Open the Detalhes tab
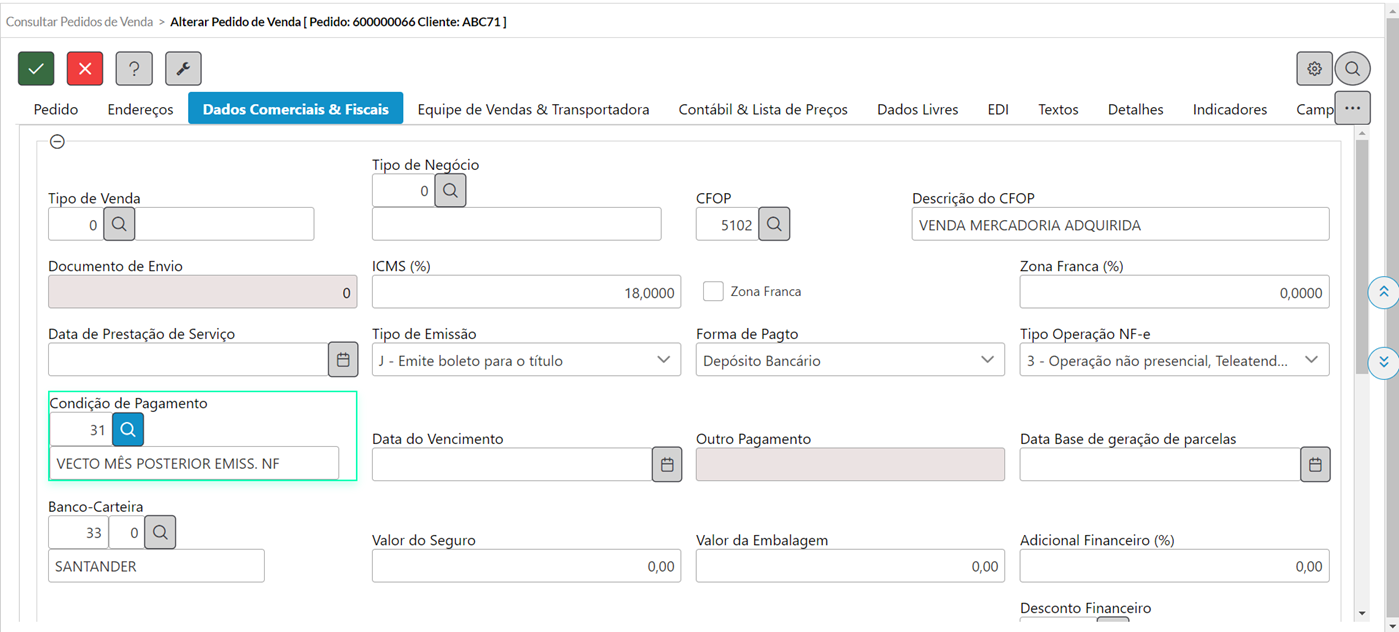The height and width of the screenshot is (632, 1399). point(1136,109)
